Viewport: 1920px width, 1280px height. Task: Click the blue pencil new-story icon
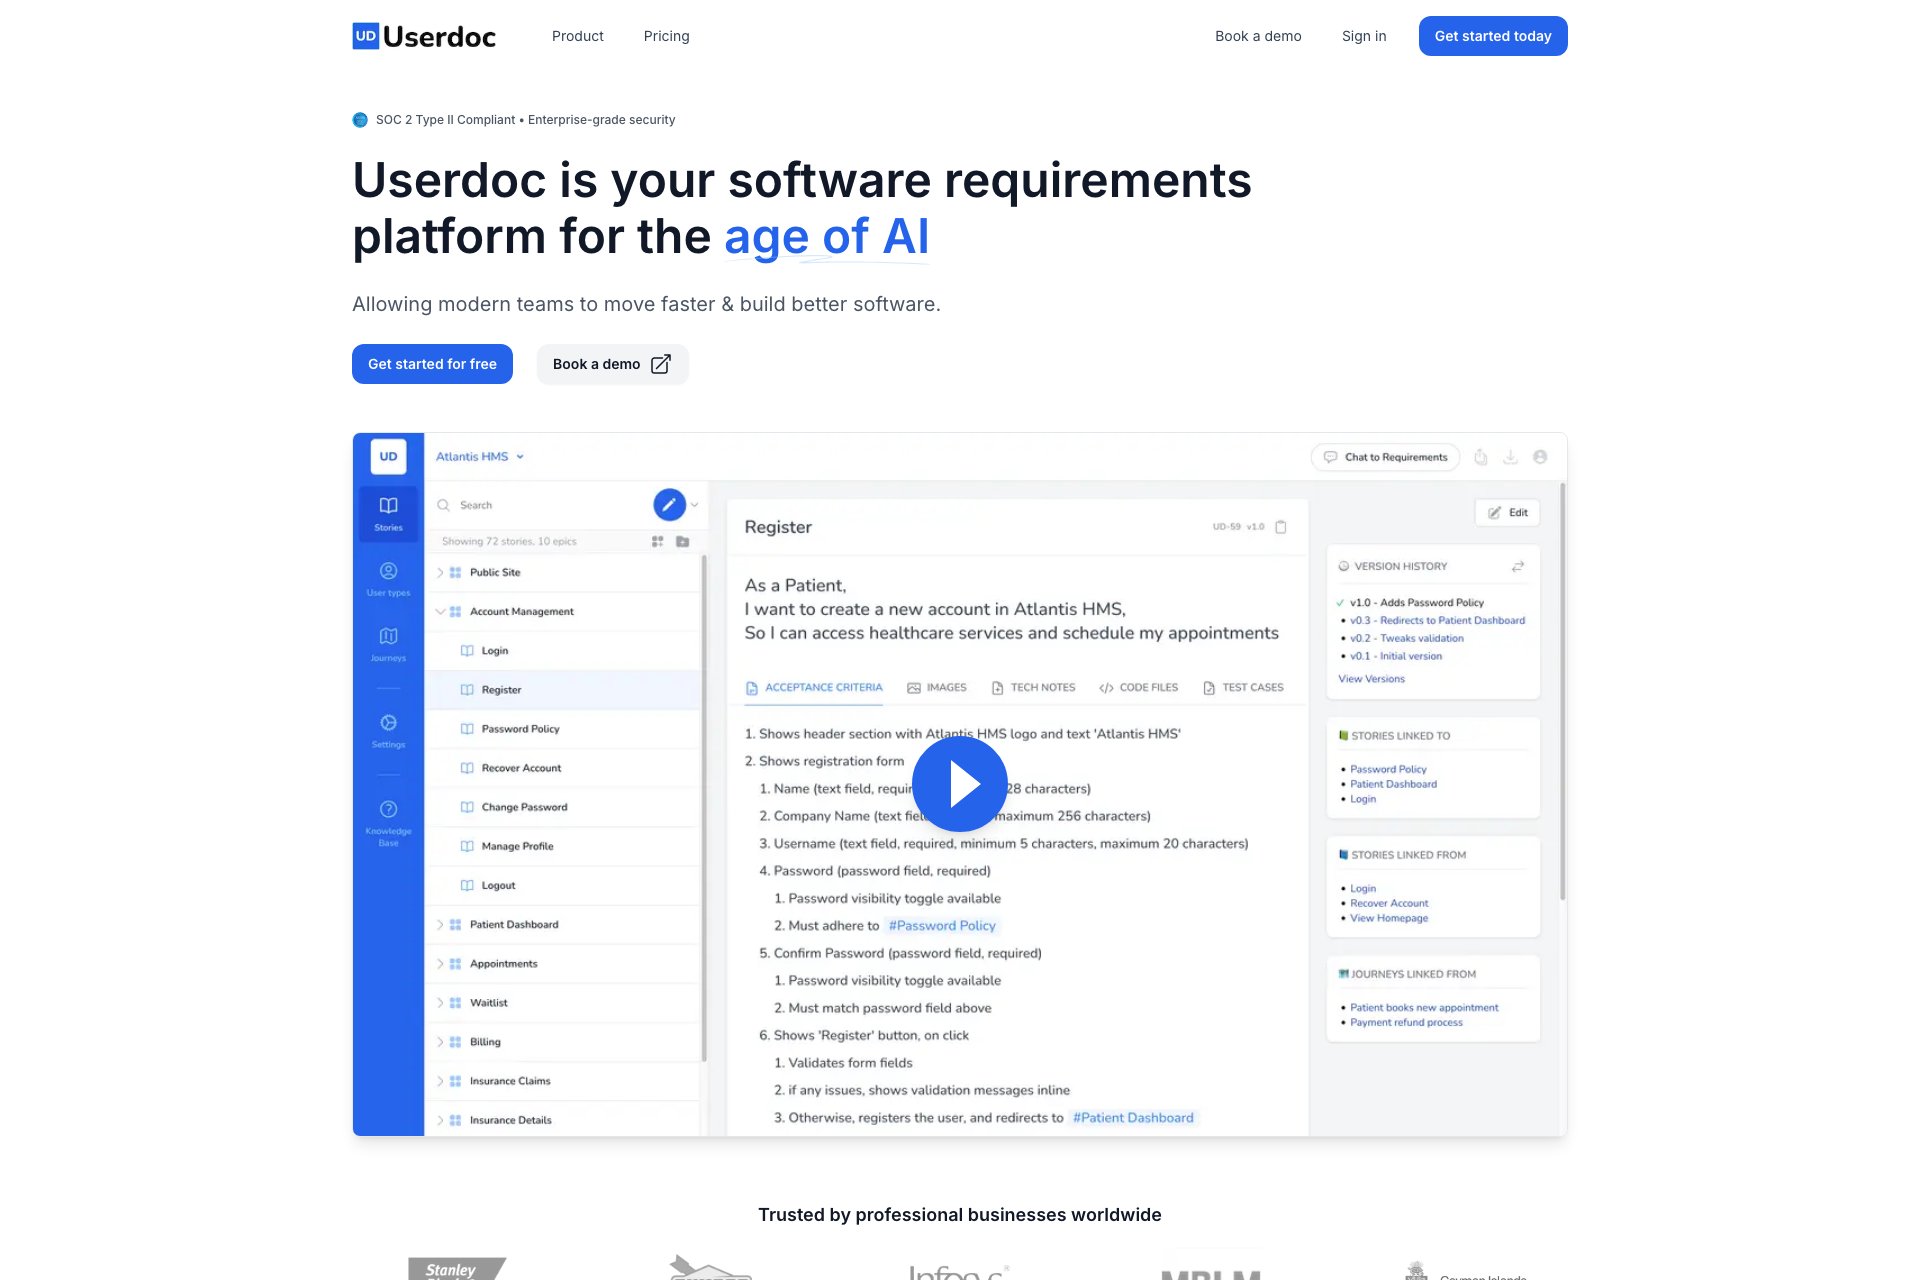(669, 504)
